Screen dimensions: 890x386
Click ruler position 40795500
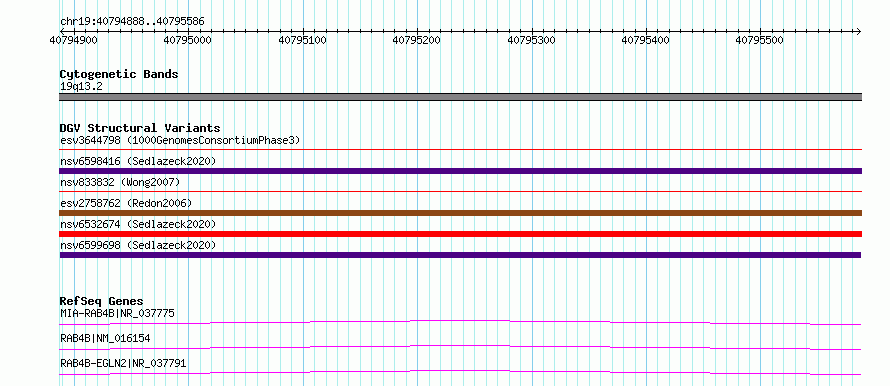(x=759, y=40)
